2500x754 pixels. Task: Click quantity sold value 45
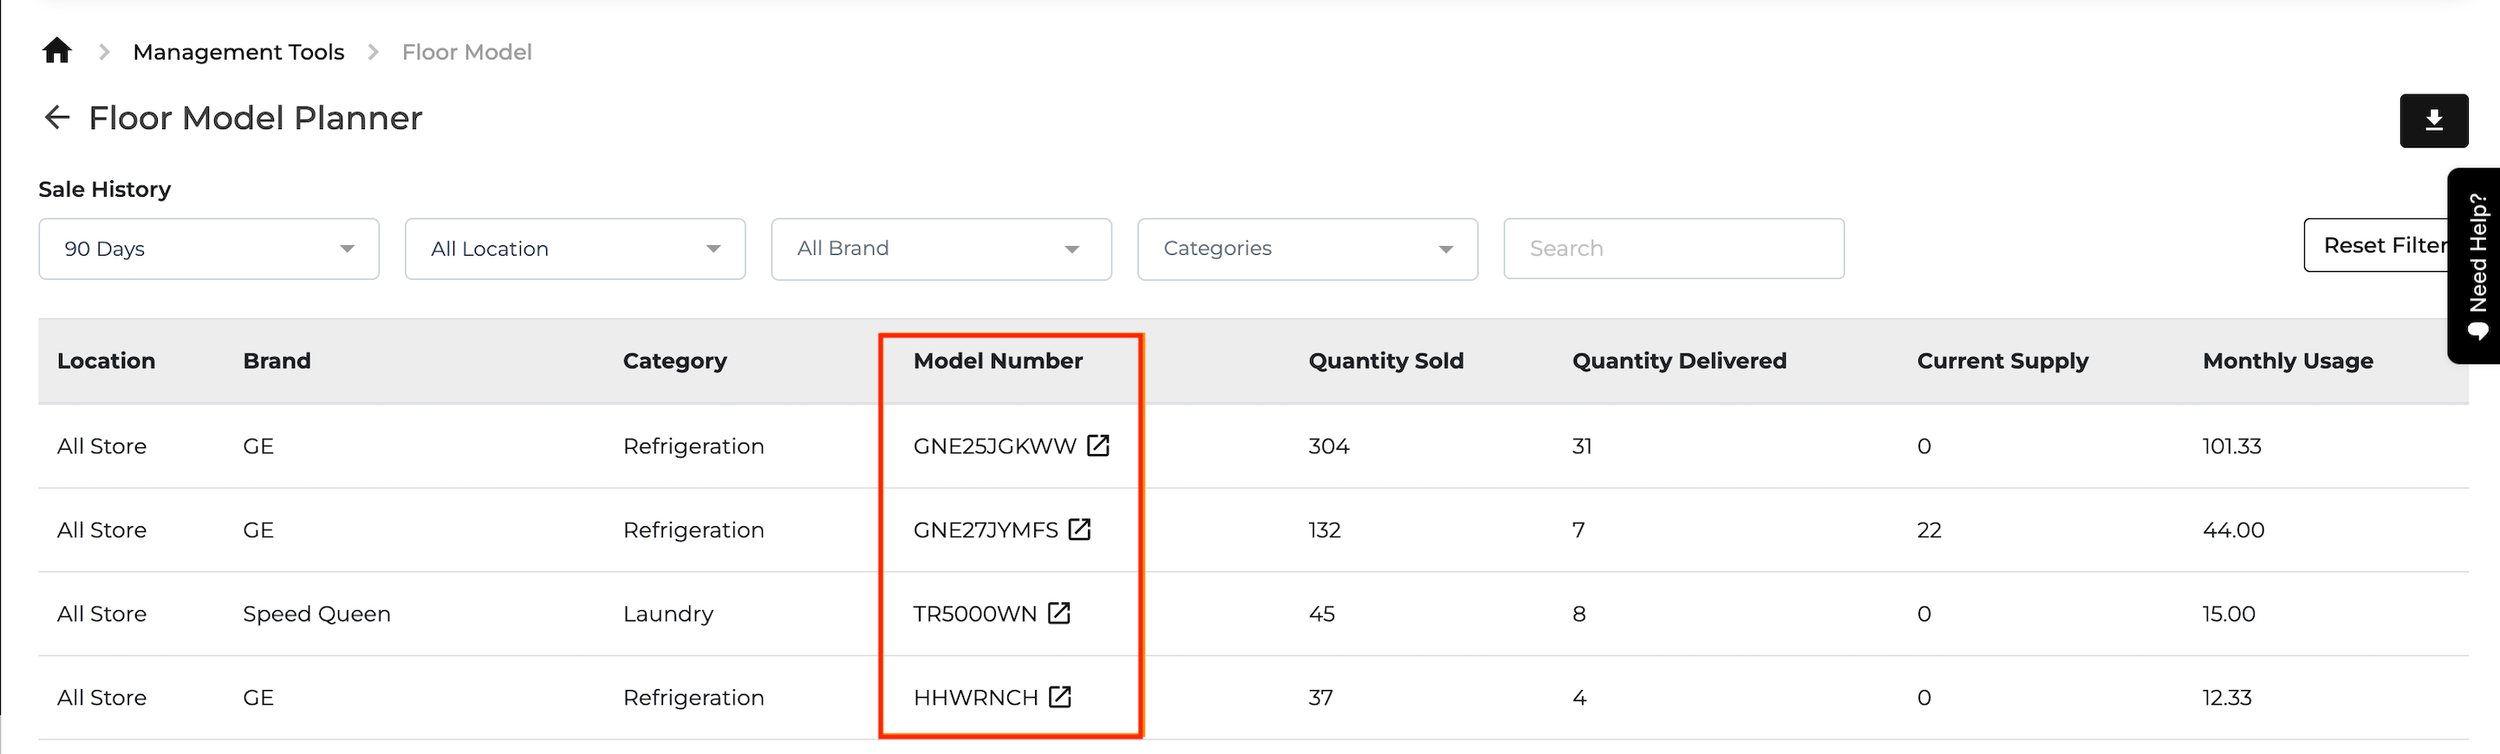1321,614
